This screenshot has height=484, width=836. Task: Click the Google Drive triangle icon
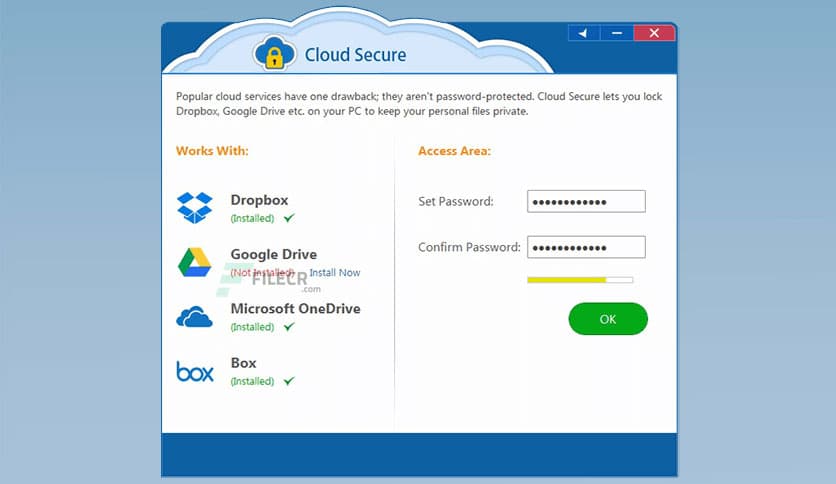click(195, 262)
